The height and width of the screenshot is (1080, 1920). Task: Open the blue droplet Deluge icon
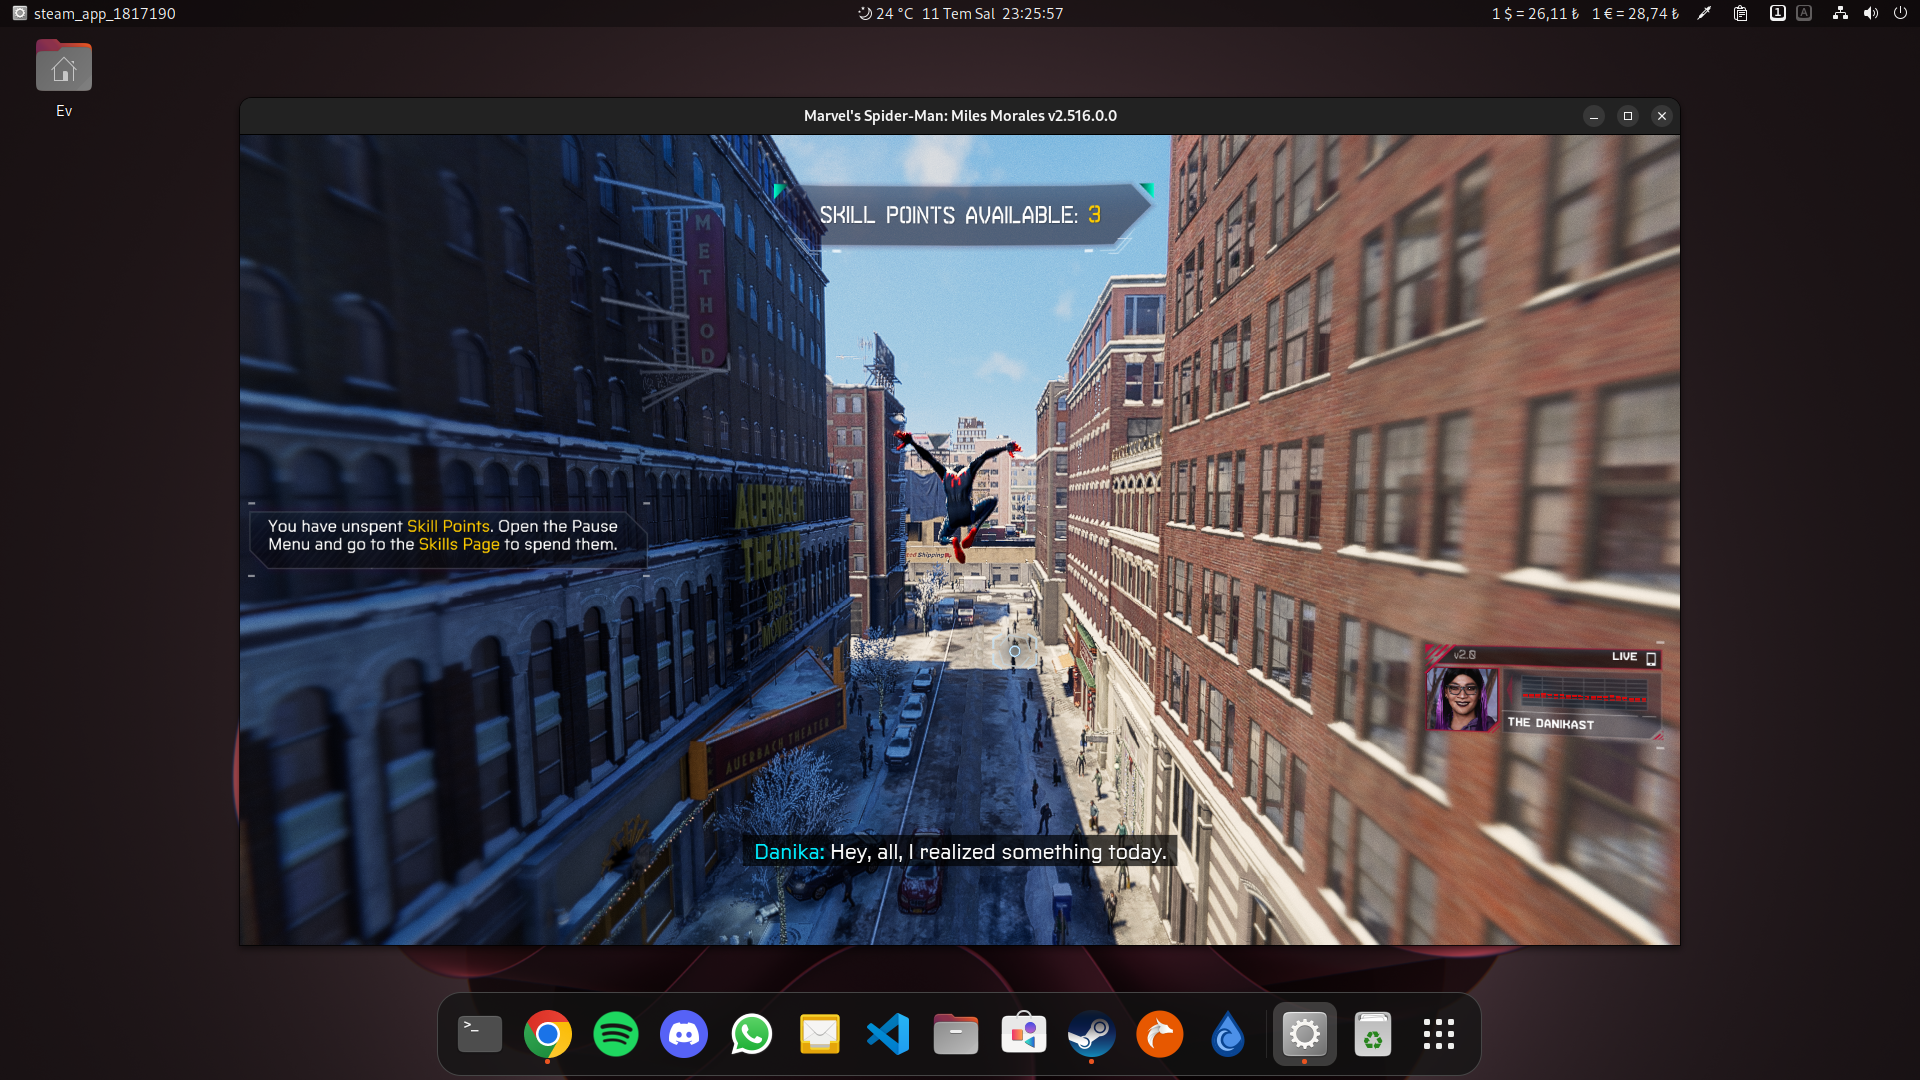(1228, 1034)
